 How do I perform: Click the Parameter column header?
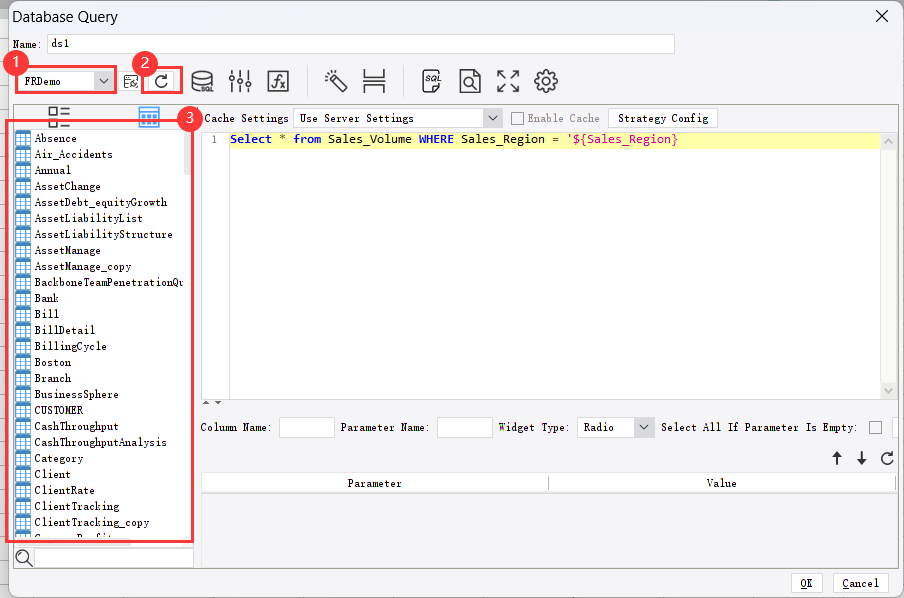pyautogui.click(x=375, y=483)
